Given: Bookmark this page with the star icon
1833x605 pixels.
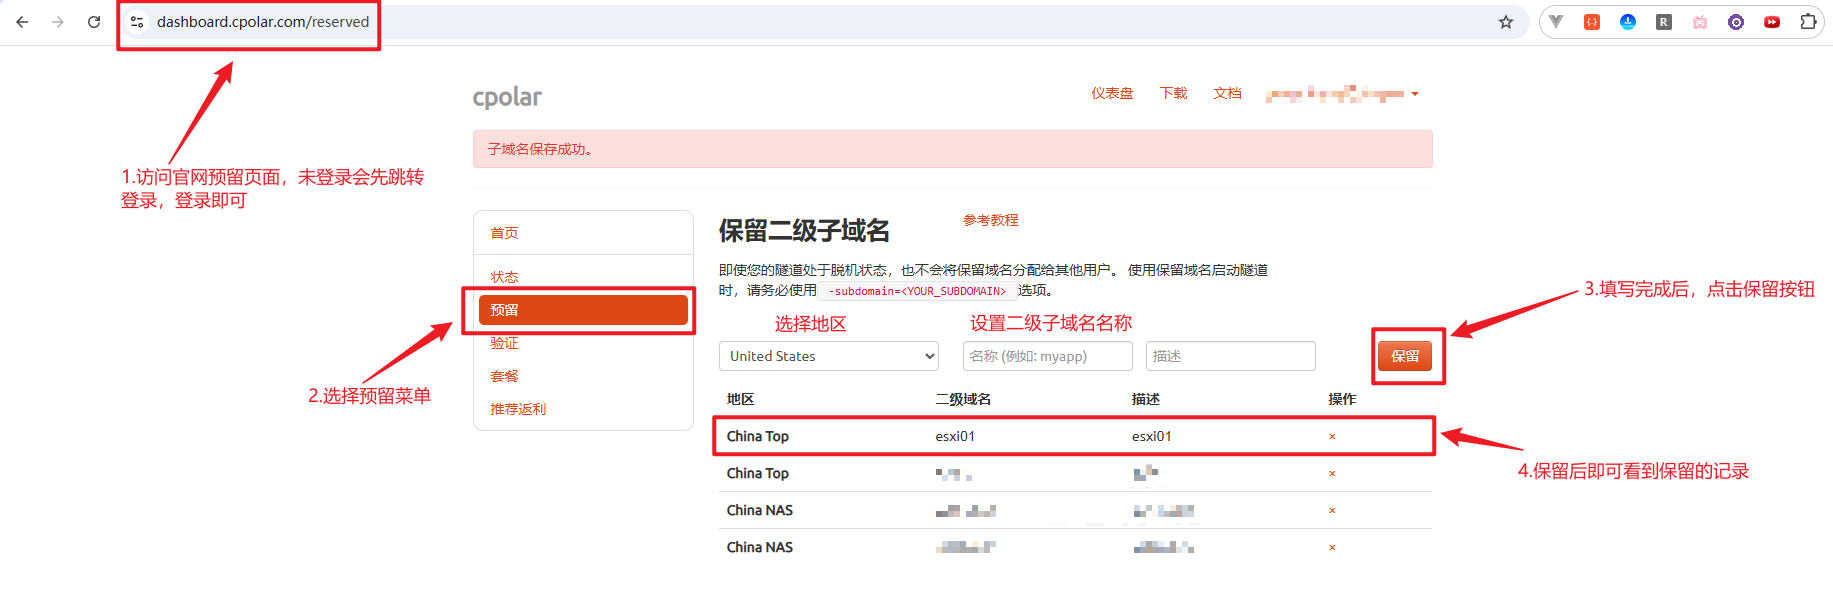Looking at the screenshot, I should (1505, 22).
